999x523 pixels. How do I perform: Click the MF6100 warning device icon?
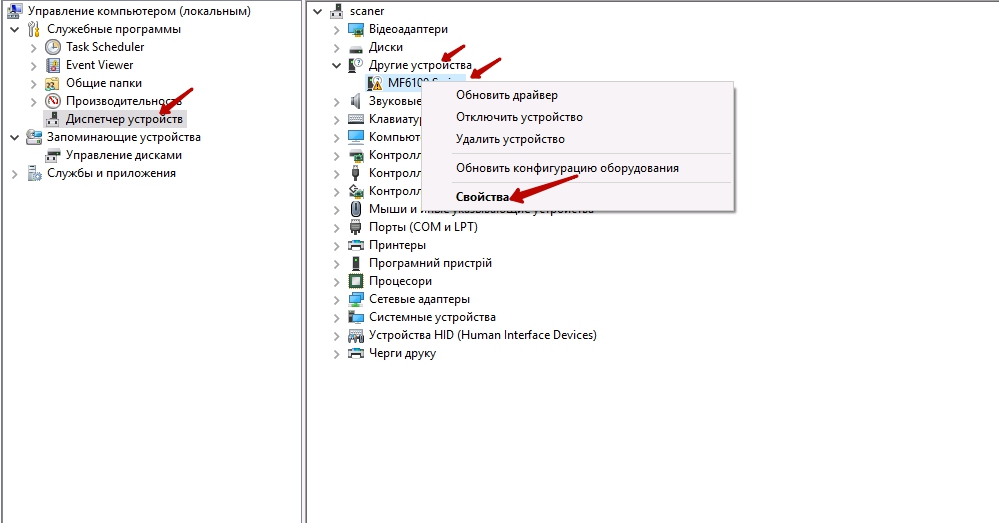[376, 83]
